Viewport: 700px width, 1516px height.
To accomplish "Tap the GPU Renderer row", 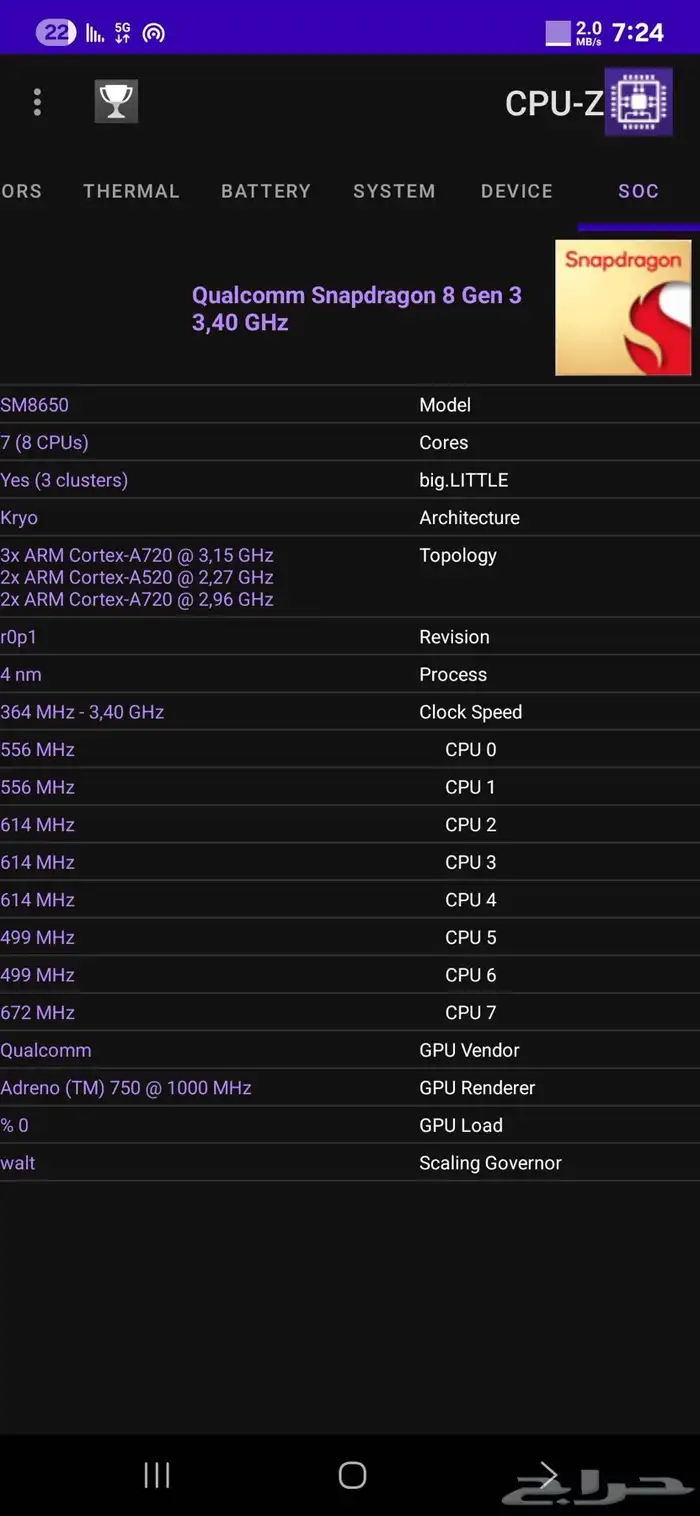I will click(350, 1088).
